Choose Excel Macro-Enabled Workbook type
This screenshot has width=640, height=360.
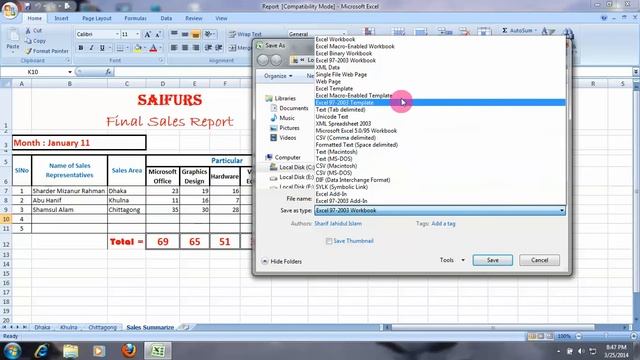[440, 47]
